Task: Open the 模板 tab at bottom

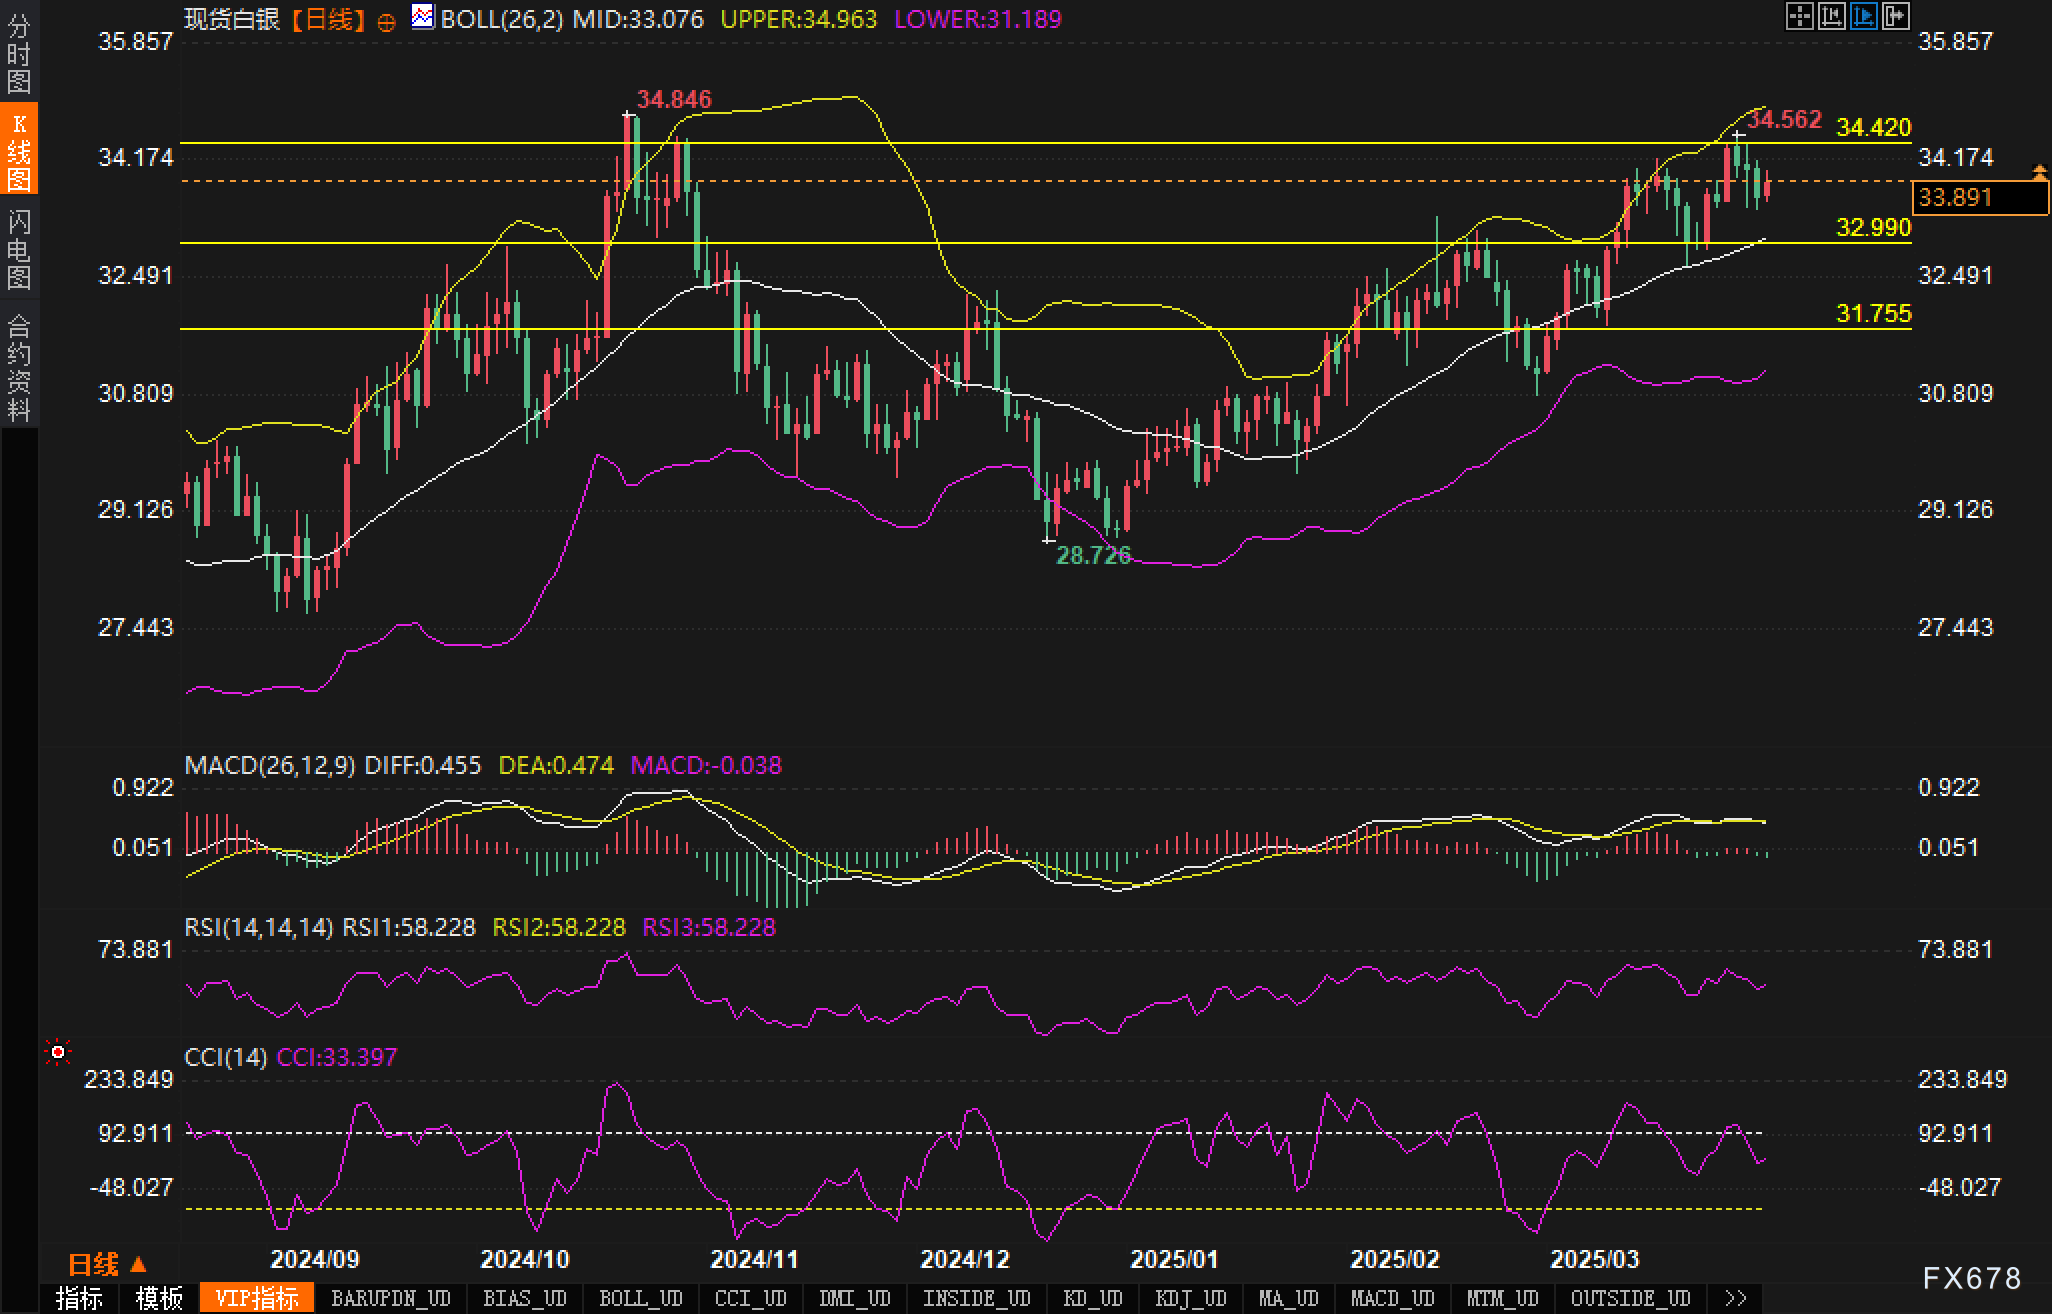Action: coord(159,1298)
